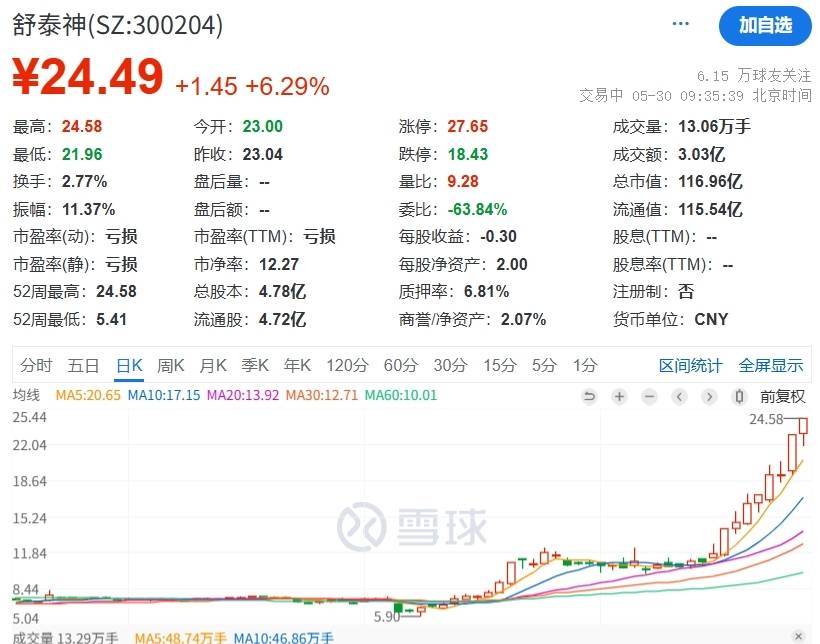Click the 跌停 18.43 value
This screenshot has height=644, width=820.
468,154
